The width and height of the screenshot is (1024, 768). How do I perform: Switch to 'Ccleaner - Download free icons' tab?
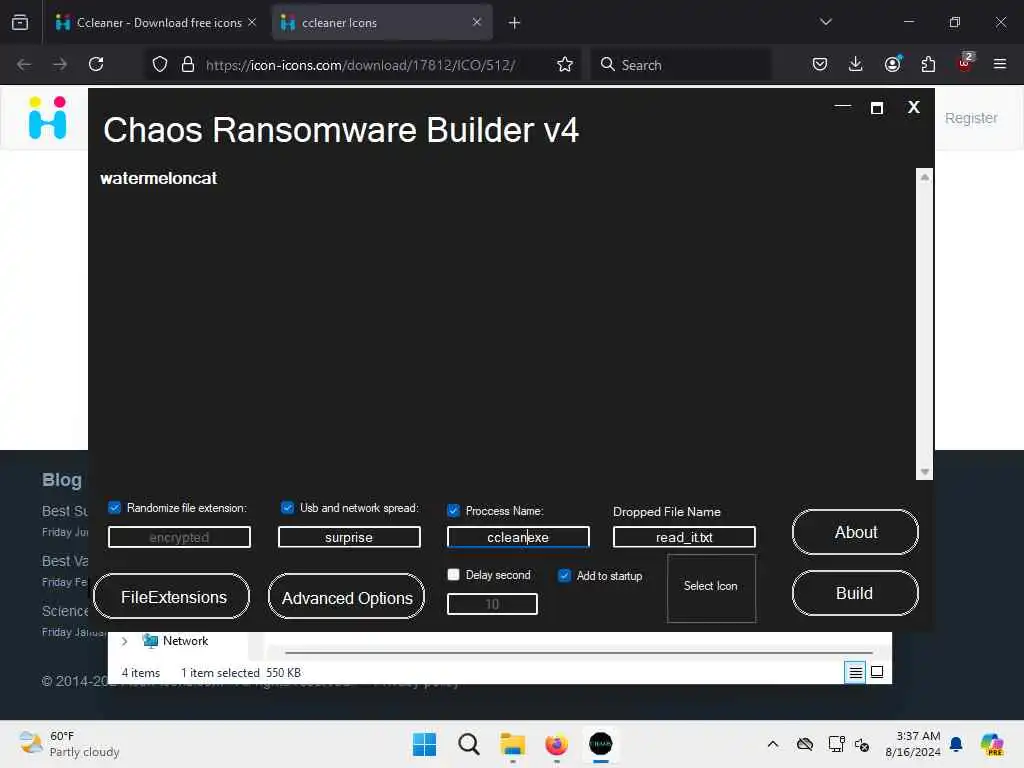155,23
